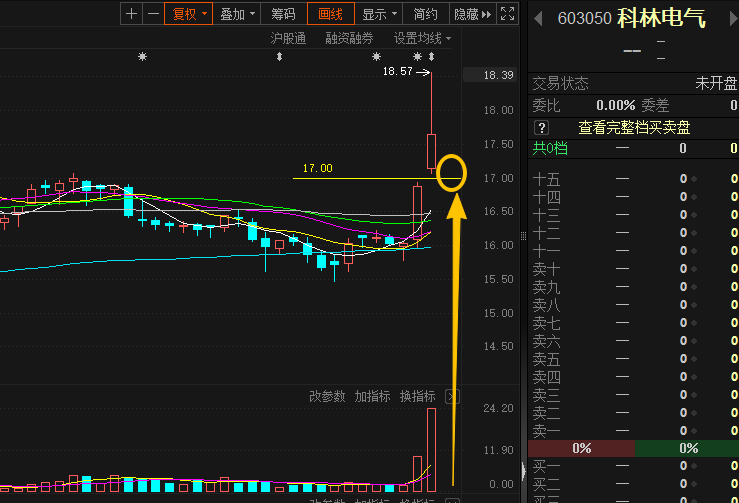The image size is (739, 503).
Task: Click the 买一 order book row
Action: coord(633,466)
